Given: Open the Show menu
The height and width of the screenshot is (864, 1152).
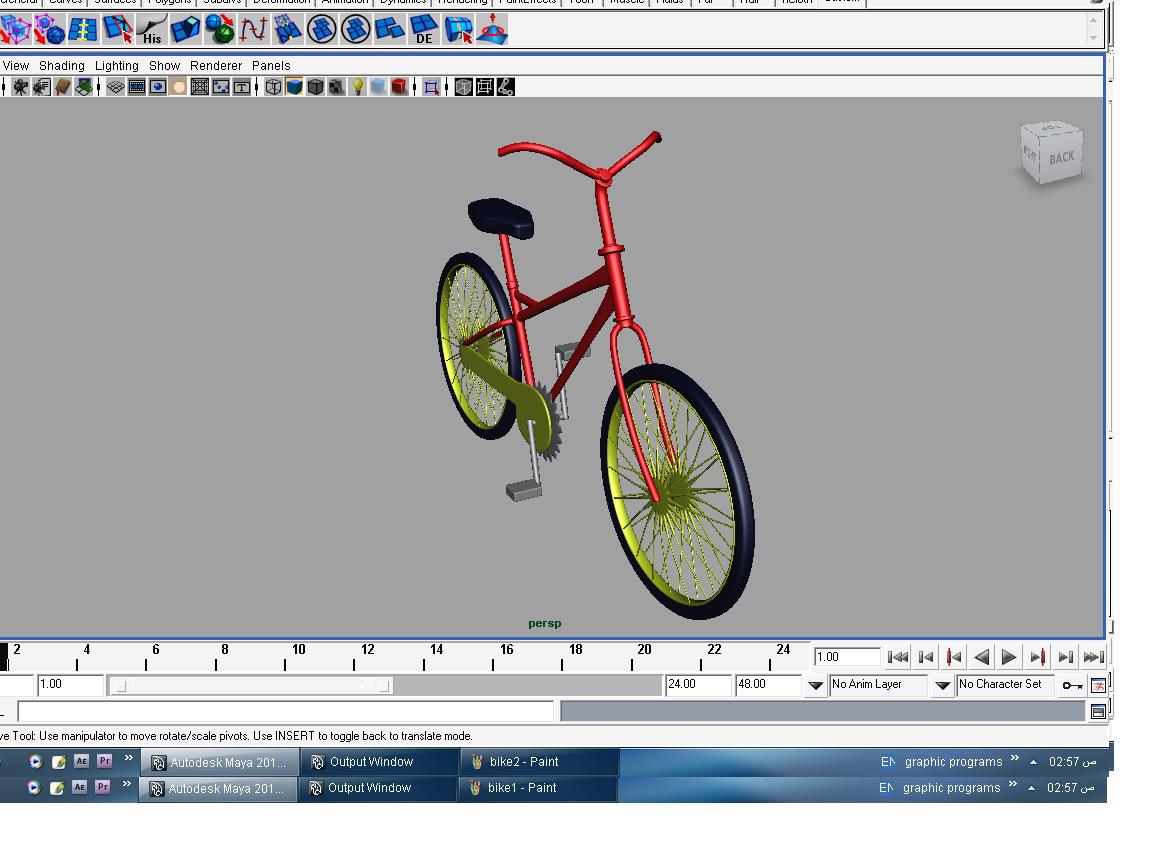Looking at the screenshot, I should tap(165, 65).
